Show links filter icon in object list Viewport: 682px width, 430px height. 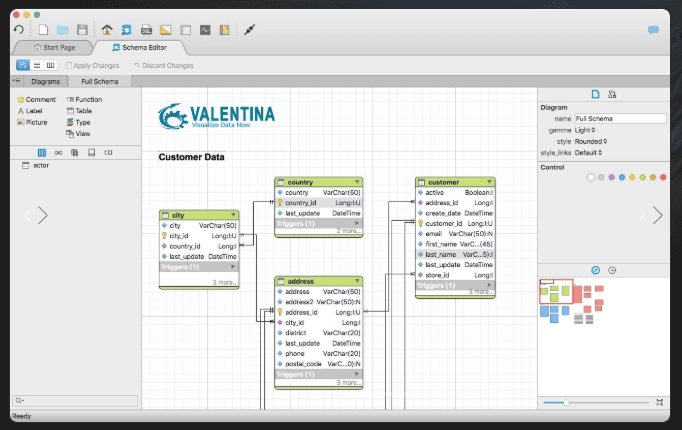coord(58,153)
